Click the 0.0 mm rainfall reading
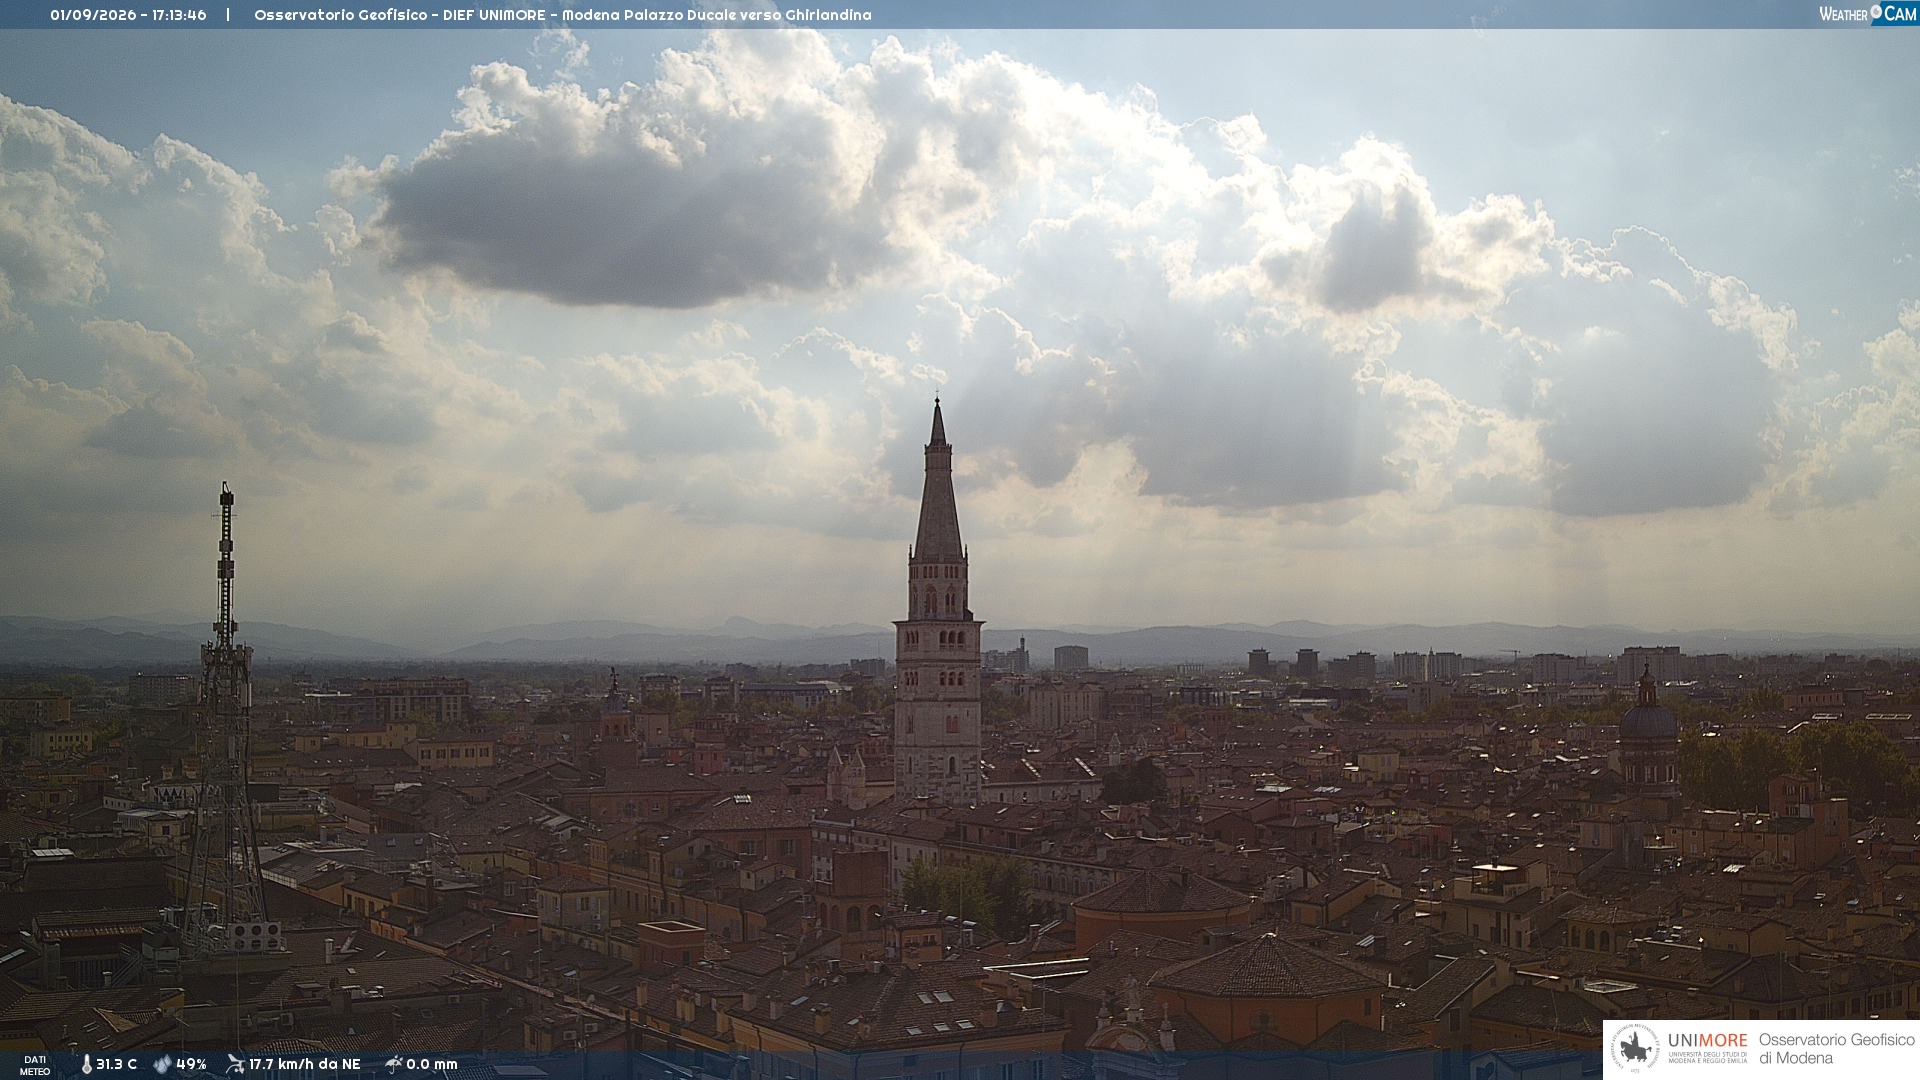 pyautogui.click(x=432, y=1065)
